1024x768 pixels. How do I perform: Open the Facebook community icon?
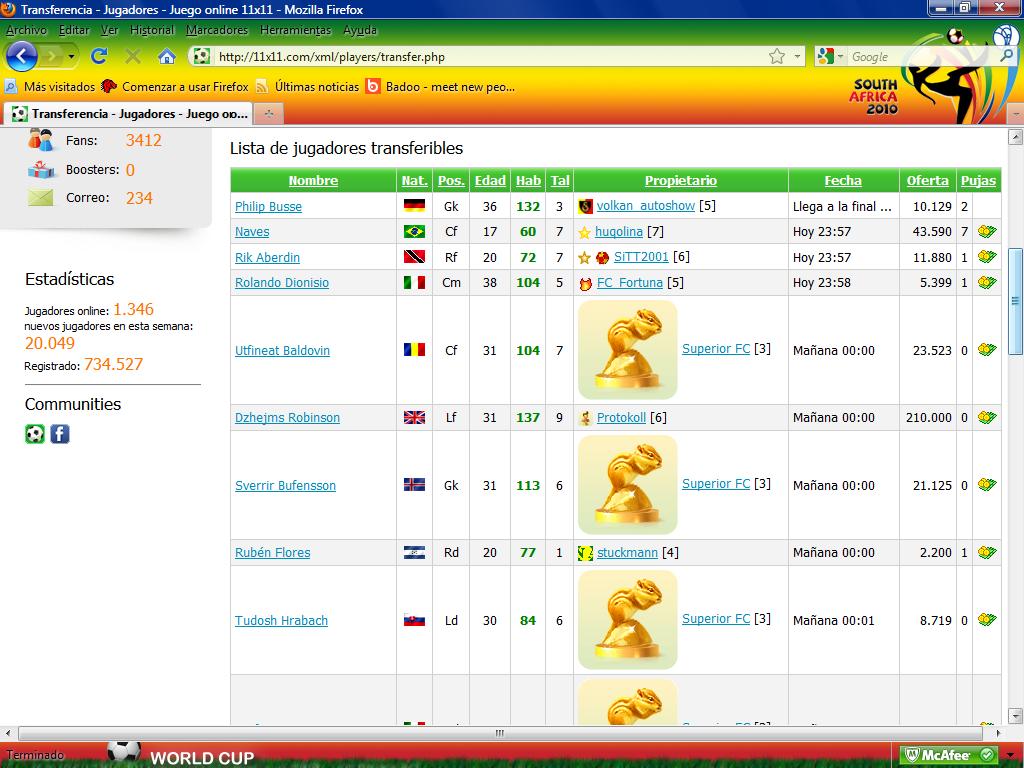60,434
